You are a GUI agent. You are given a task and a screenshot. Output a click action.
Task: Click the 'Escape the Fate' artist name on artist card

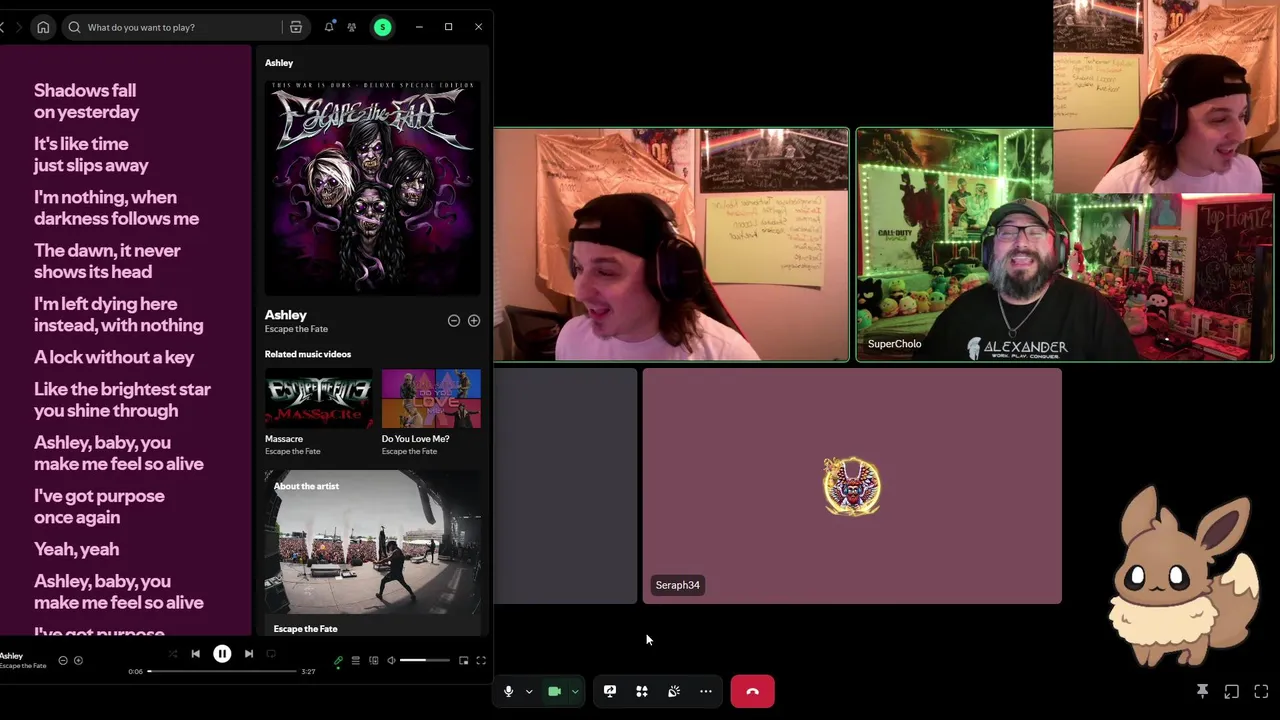305,629
